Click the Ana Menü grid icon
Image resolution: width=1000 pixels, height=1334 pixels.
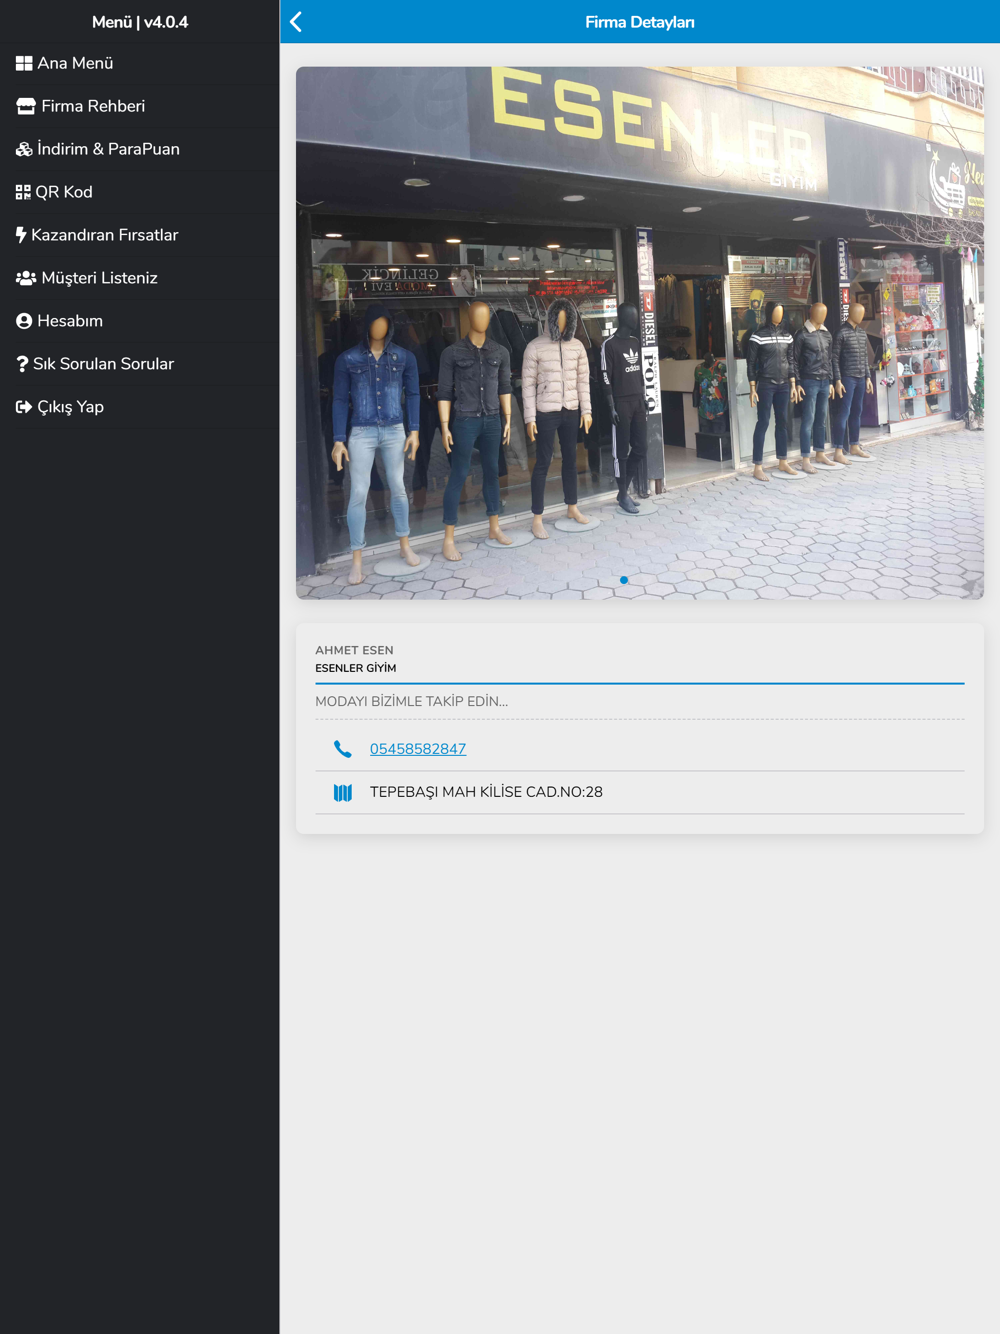(24, 63)
